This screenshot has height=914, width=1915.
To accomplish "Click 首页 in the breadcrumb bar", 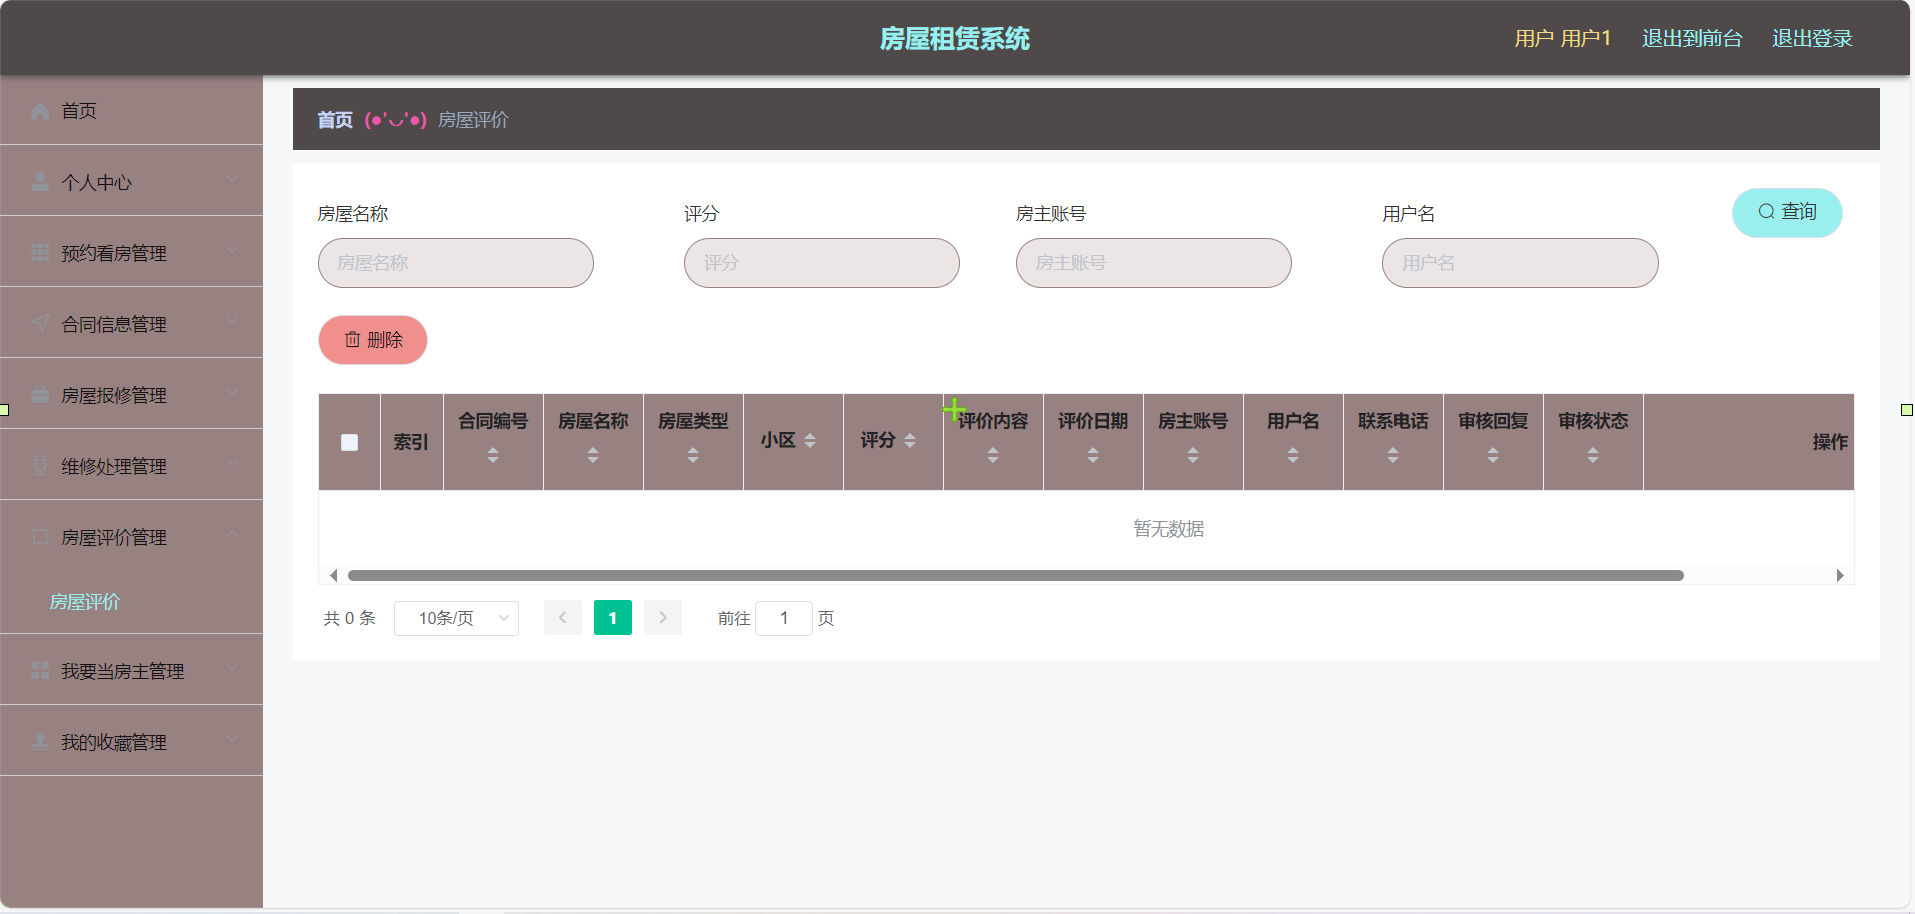I will [x=335, y=120].
